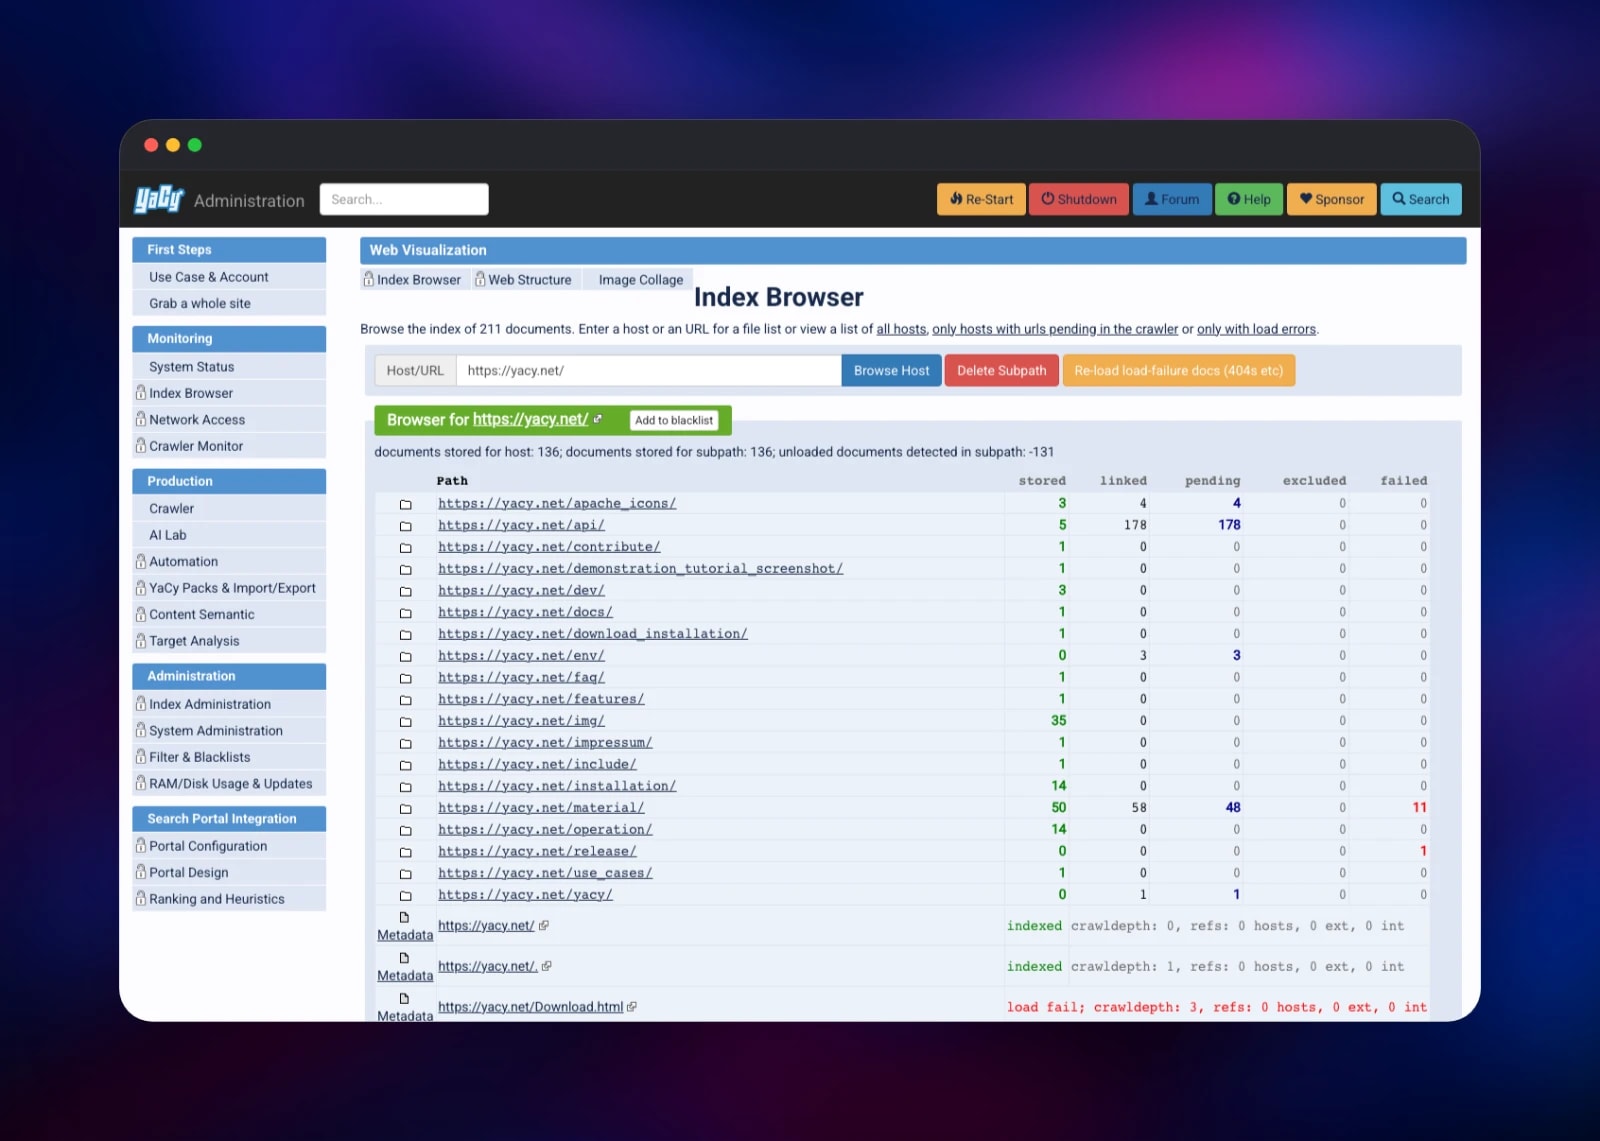Open Use Case & Account menu item
Screen dimensions: 1600x1141
tap(229, 277)
